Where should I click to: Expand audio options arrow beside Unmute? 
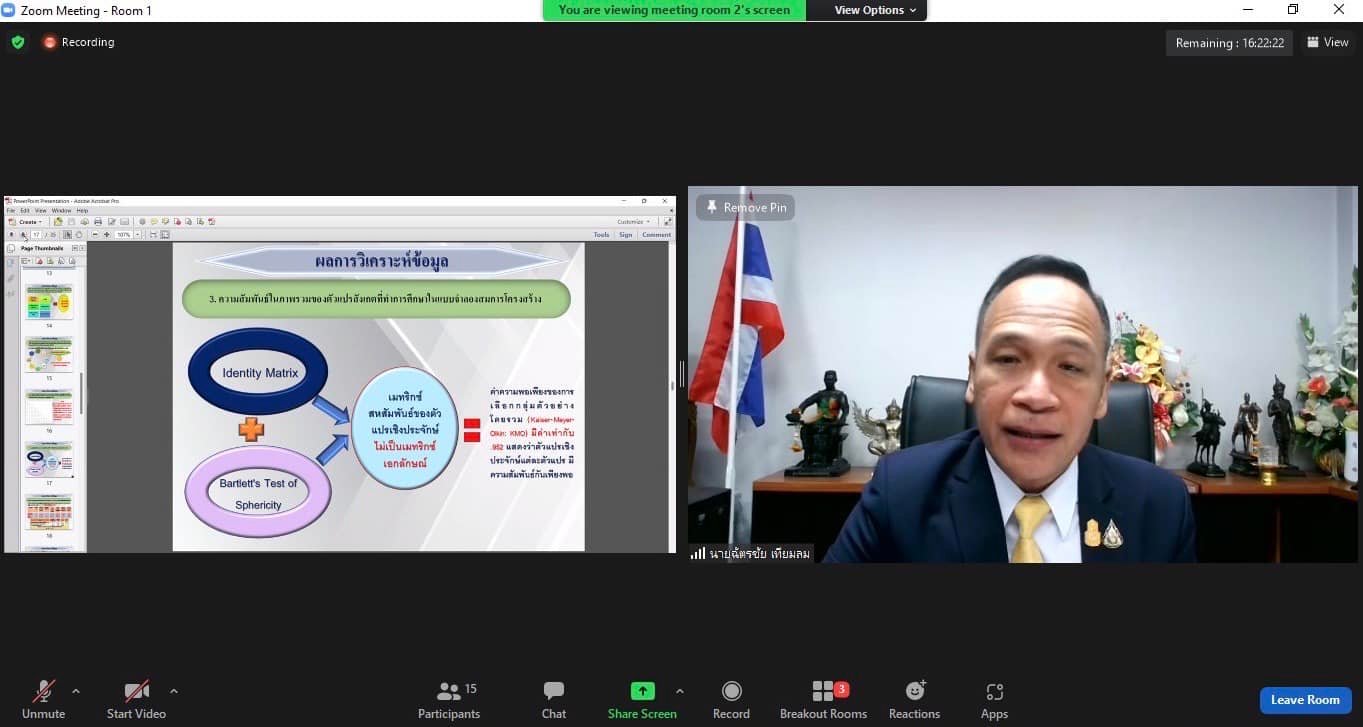pos(76,691)
